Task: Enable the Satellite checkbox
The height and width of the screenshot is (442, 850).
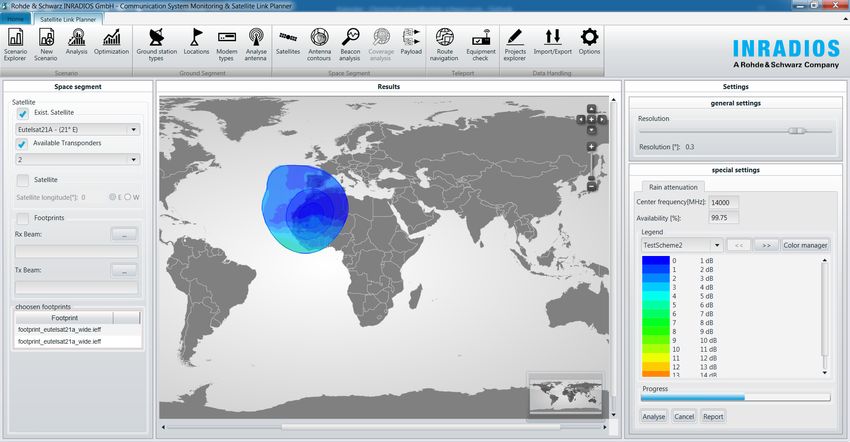Action: pos(22,180)
